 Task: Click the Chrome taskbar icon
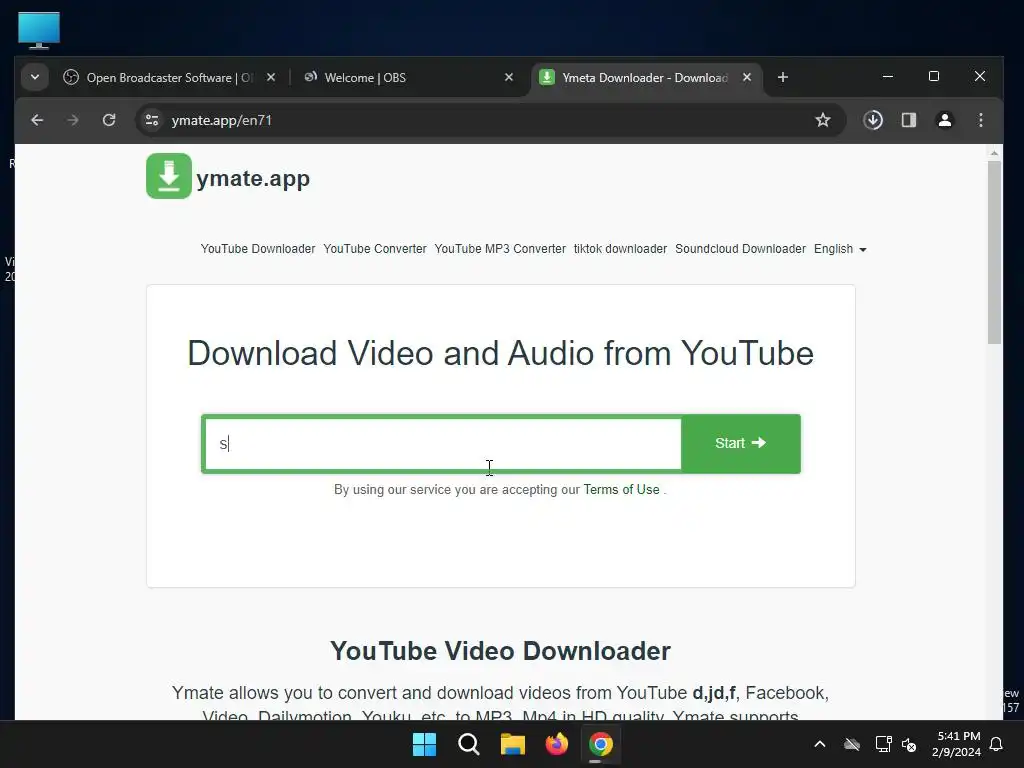pyautogui.click(x=601, y=744)
